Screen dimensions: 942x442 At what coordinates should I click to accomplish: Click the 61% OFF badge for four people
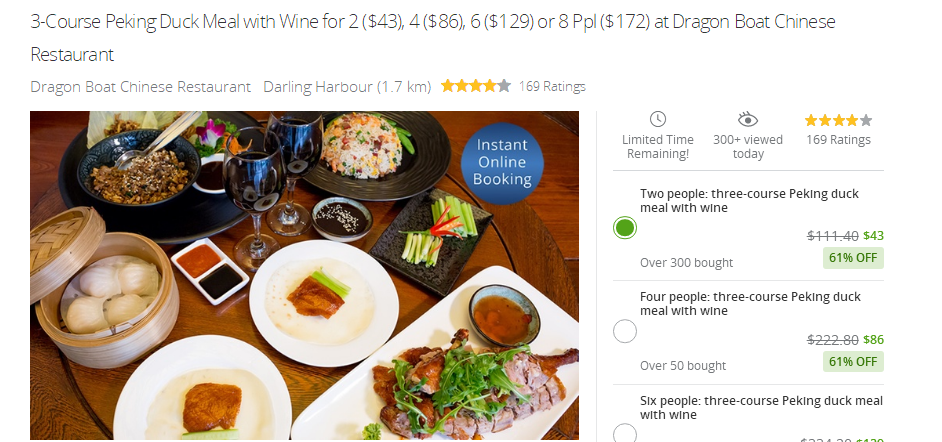tap(853, 362)
